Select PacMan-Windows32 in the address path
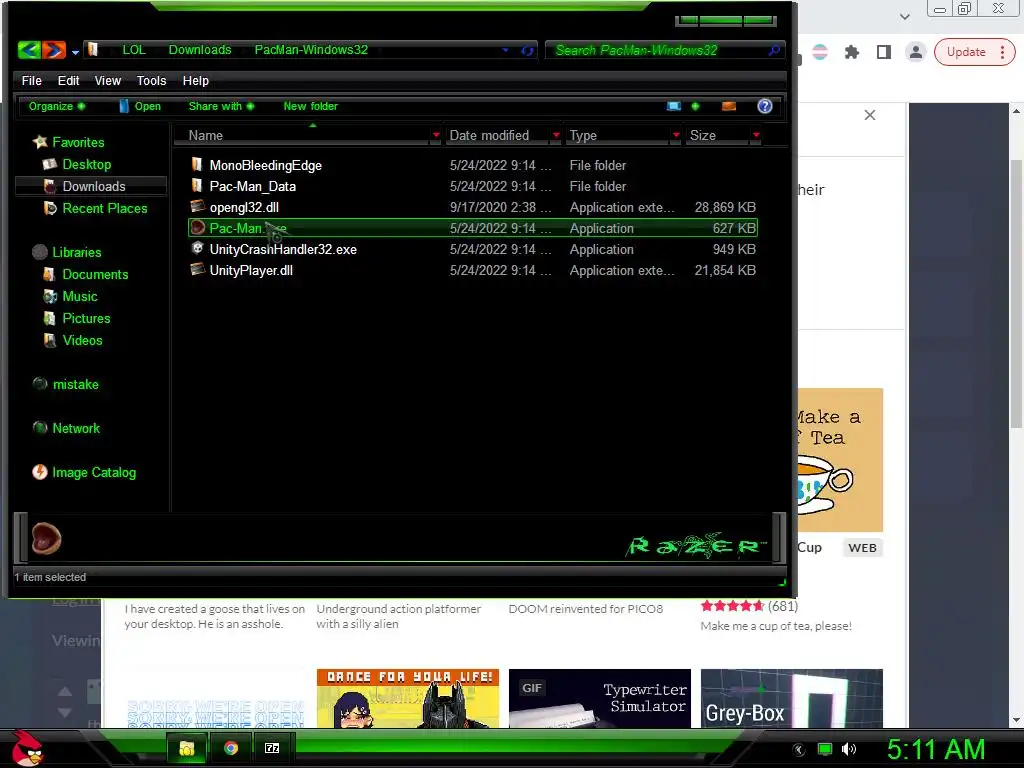 [311, 50]
